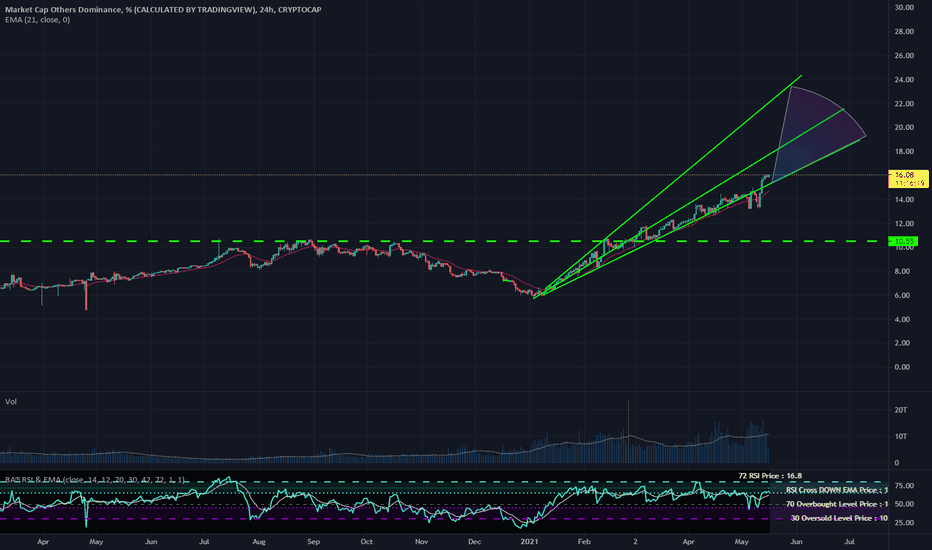Viewport: 932px width, 550px height.
Task: Click the 18.00 price axis label
Action: pos(903,152)
